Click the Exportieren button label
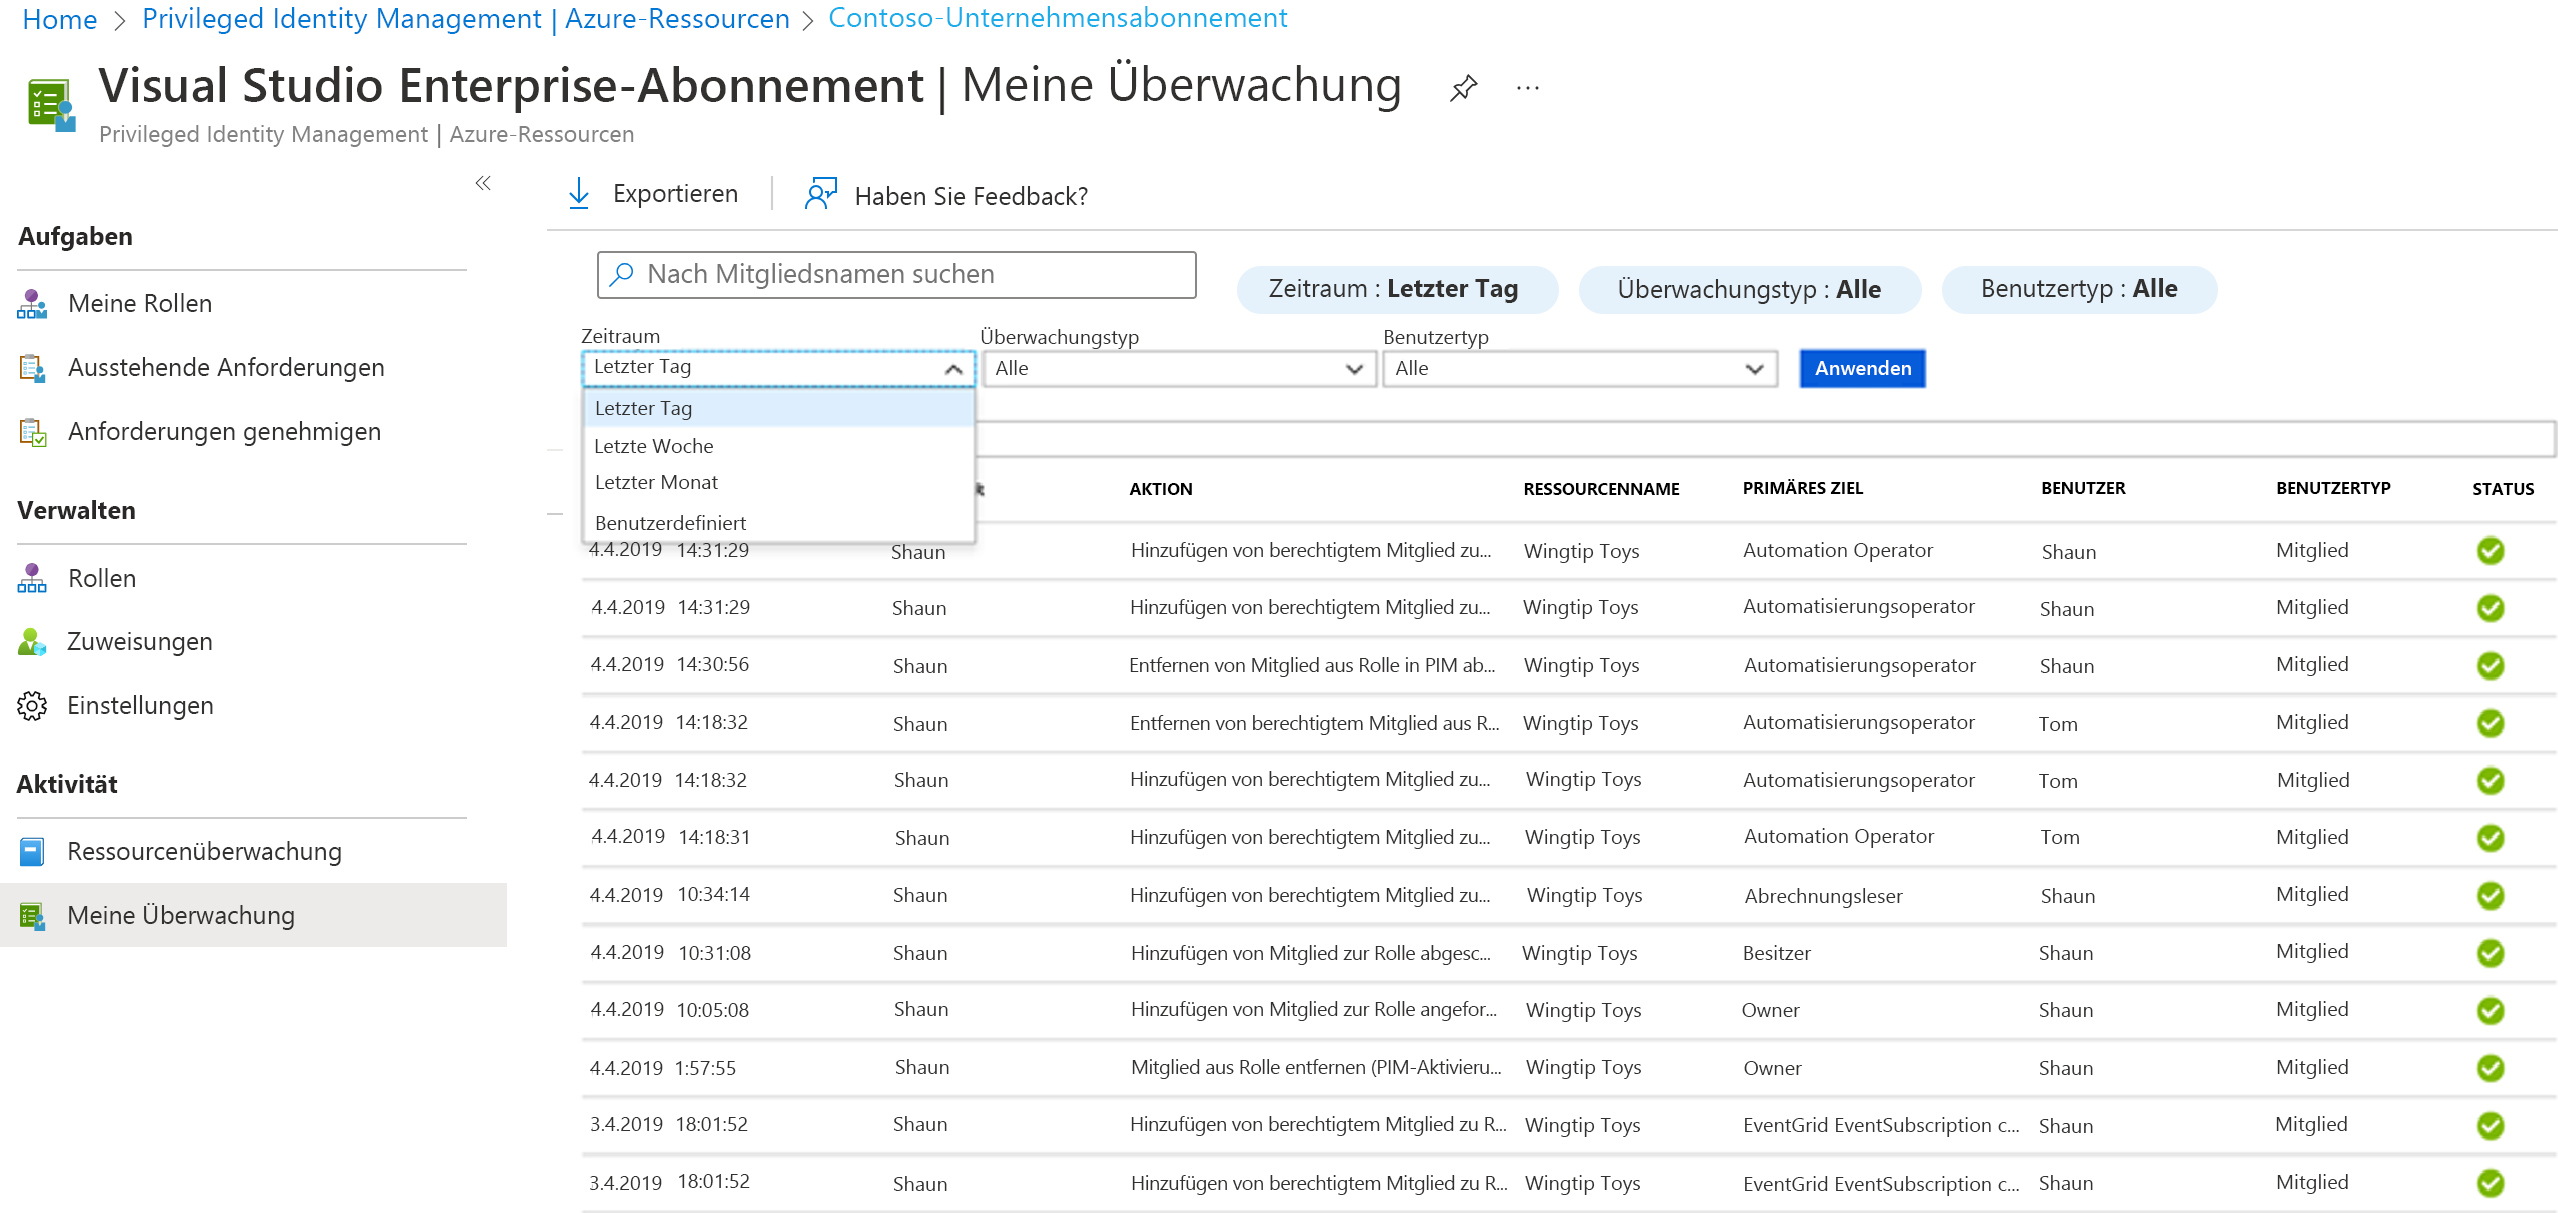Screen dimensions: 2558x1213 click(675, 194)
